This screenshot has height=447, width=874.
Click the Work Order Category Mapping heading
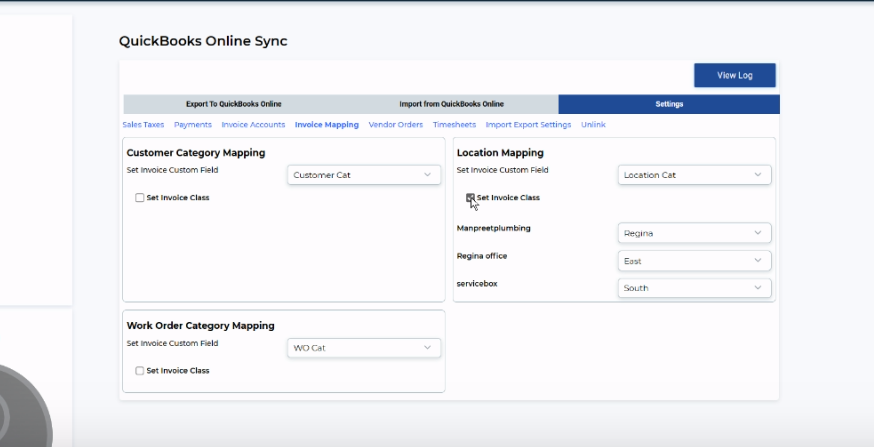[201, 325]
